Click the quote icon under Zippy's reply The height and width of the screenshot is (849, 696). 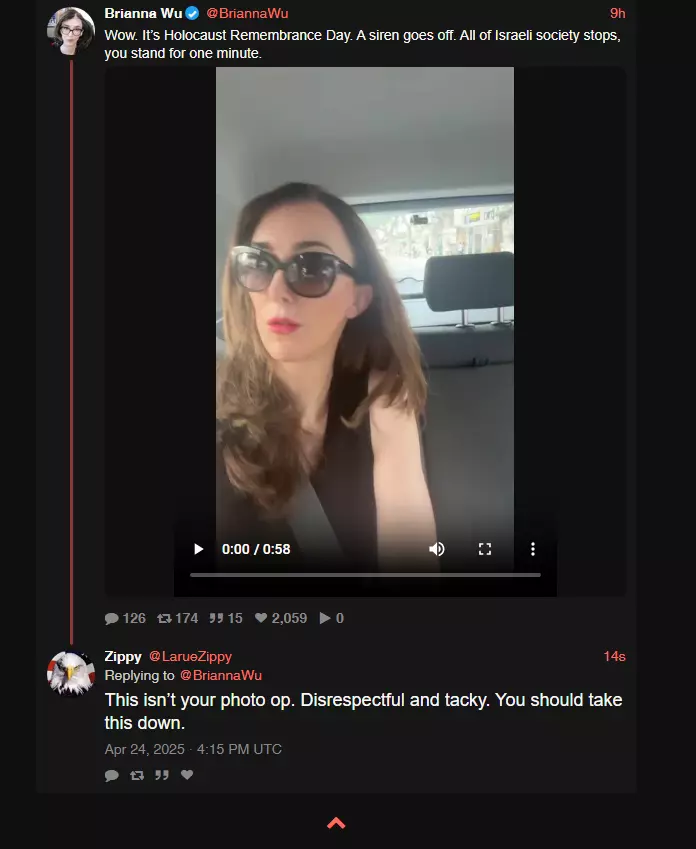(162, 775)
